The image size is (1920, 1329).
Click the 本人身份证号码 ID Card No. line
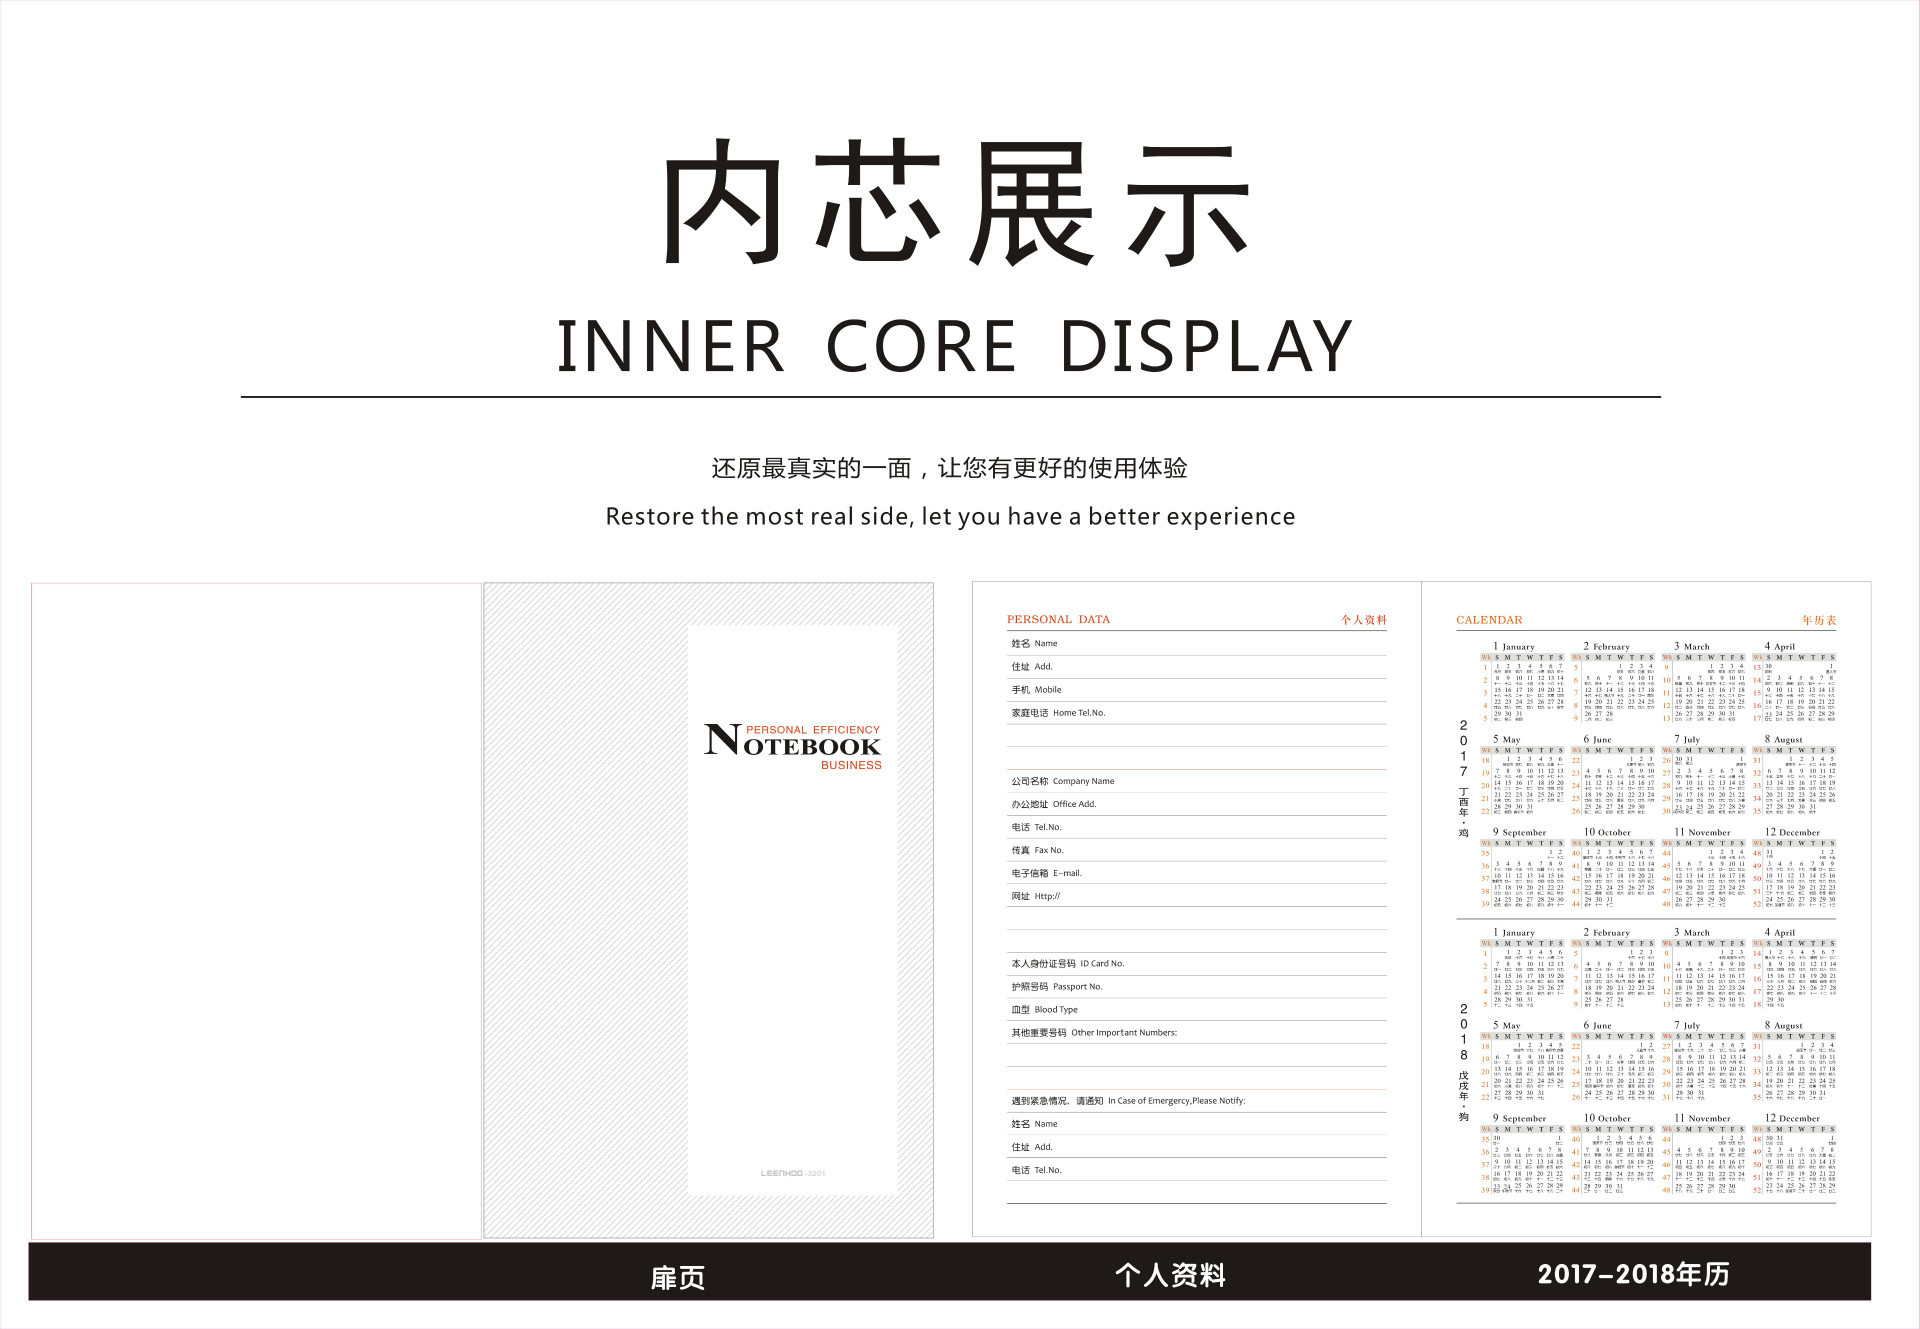tap(1197, 964)
